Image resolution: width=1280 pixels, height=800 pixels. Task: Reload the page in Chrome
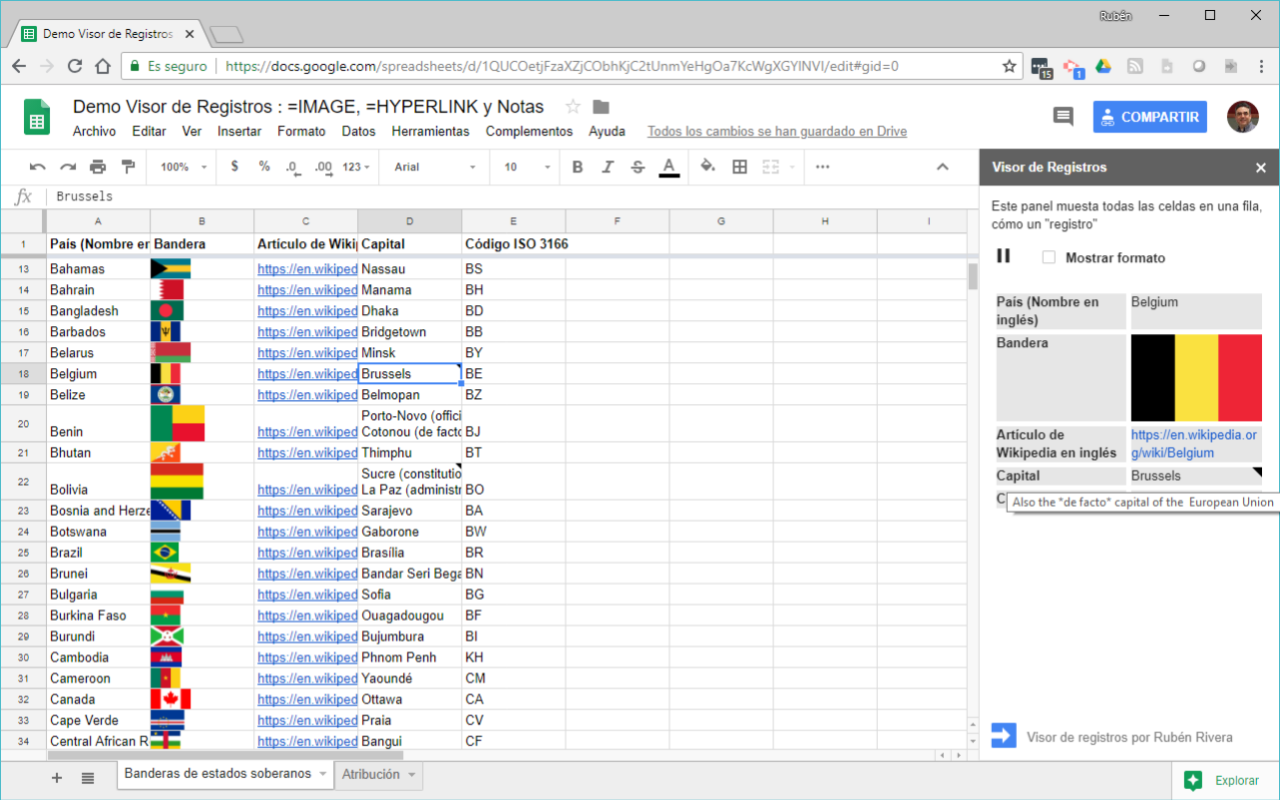point(74,66)
